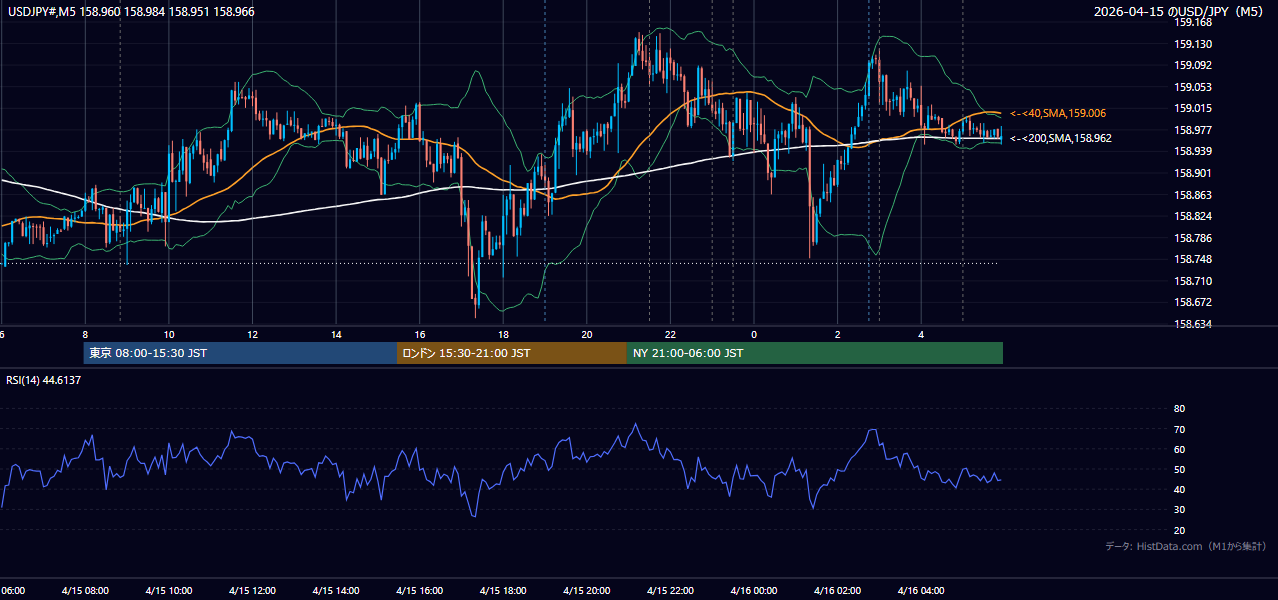This screenshot has width=1278, height=600.
Task: Click hour marker 12 under price chart
Action: 253,335
